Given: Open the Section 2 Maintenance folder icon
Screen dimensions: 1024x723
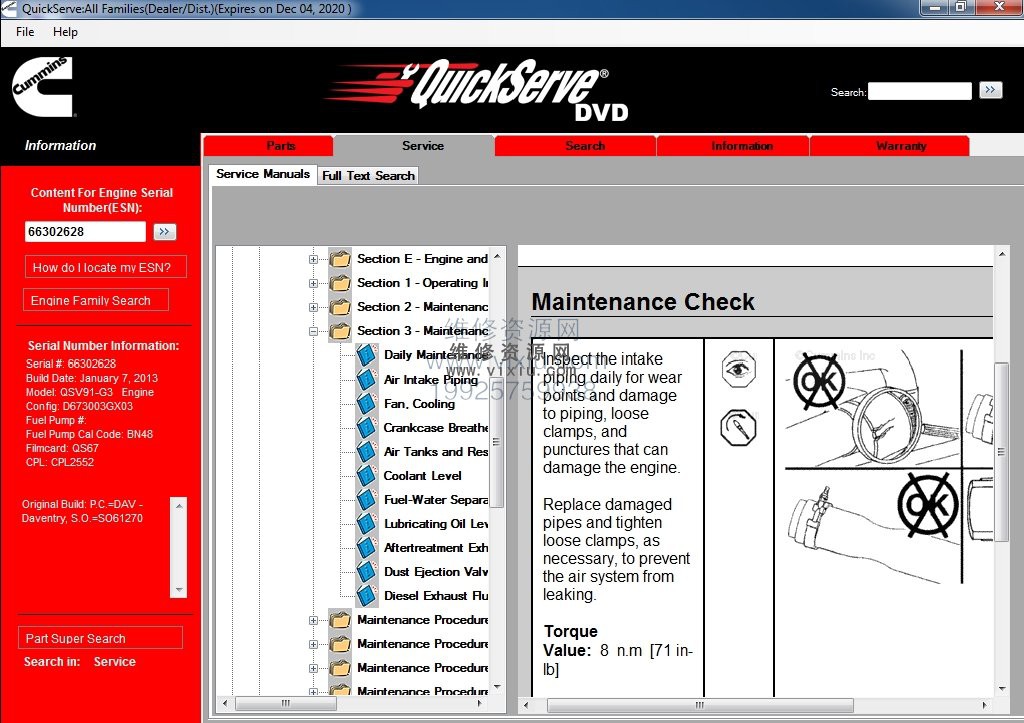Looking at the screenshot, I should [x=340, y=307].
